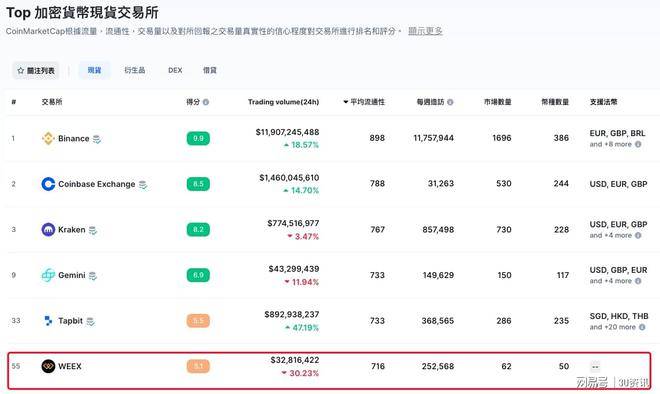660x394 pixels.
Task: Click the 顯示更多 link
Action: point(426,31)
